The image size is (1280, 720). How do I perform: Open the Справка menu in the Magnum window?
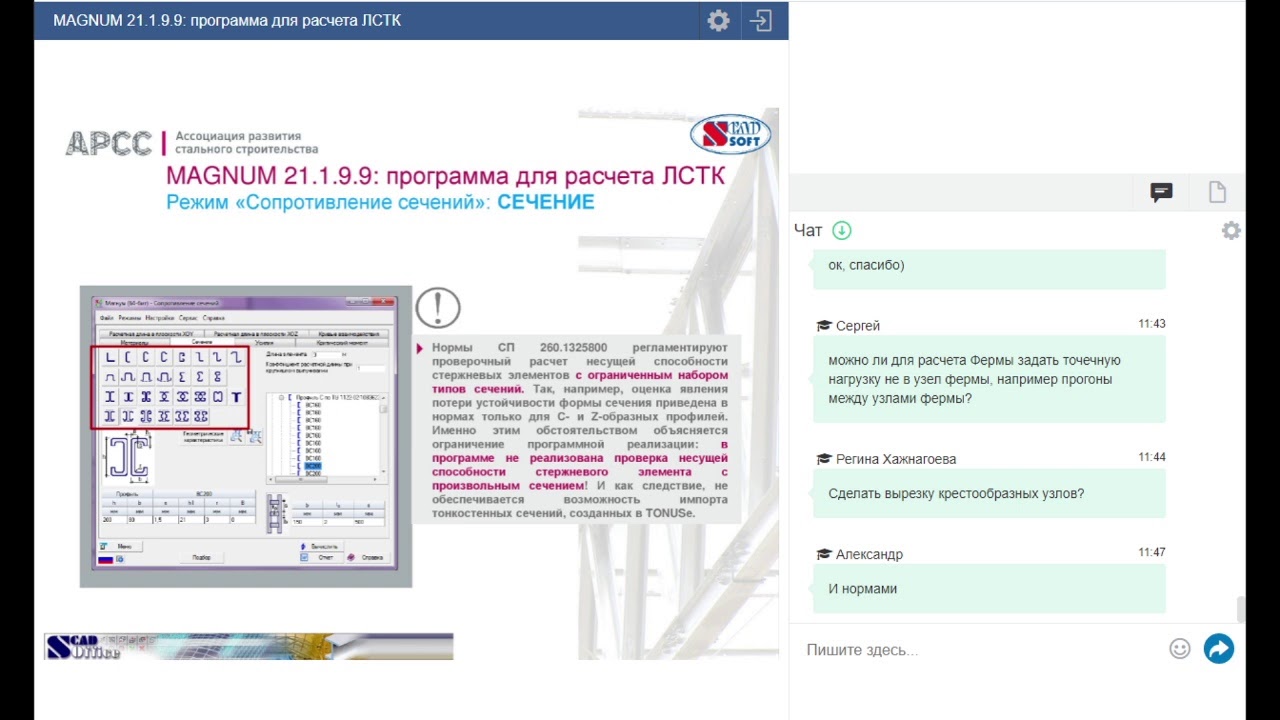tap(213, 318)
